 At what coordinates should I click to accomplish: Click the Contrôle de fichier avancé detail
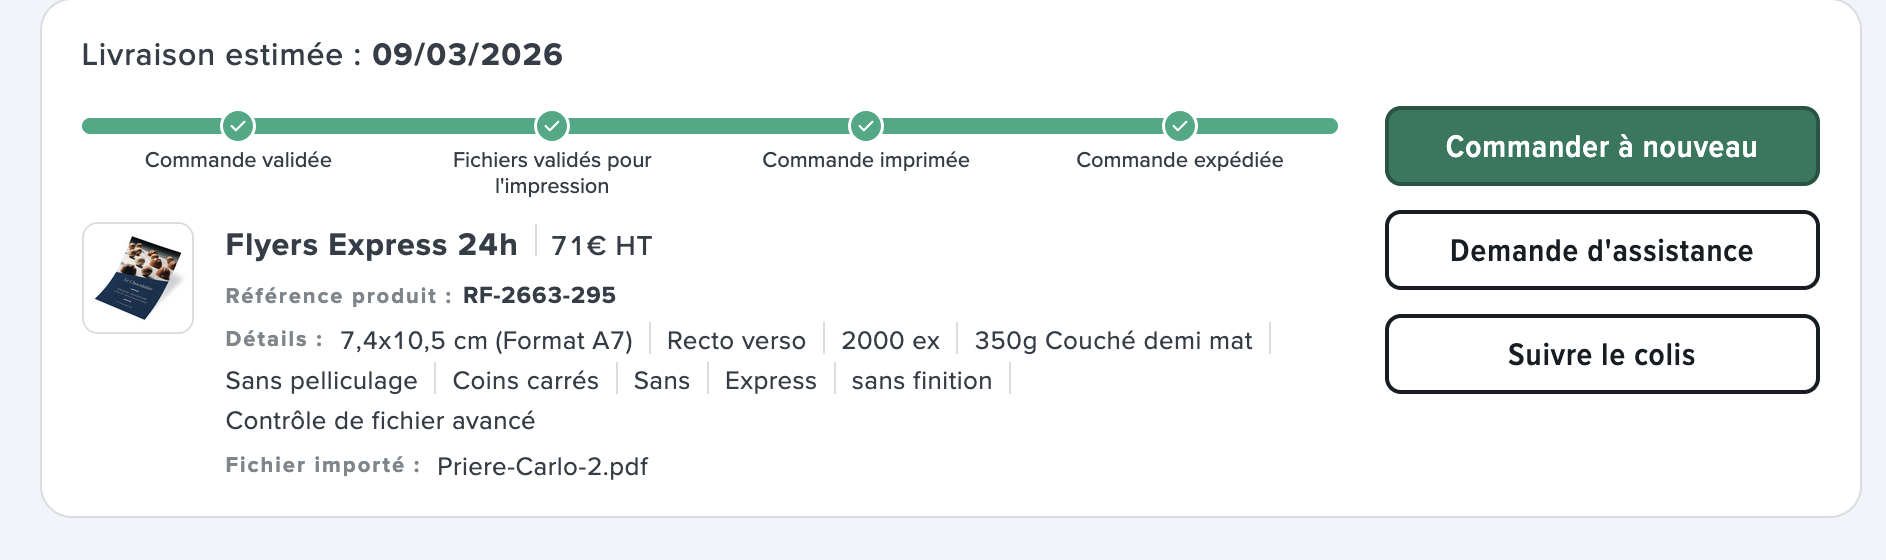coord(380,421)
